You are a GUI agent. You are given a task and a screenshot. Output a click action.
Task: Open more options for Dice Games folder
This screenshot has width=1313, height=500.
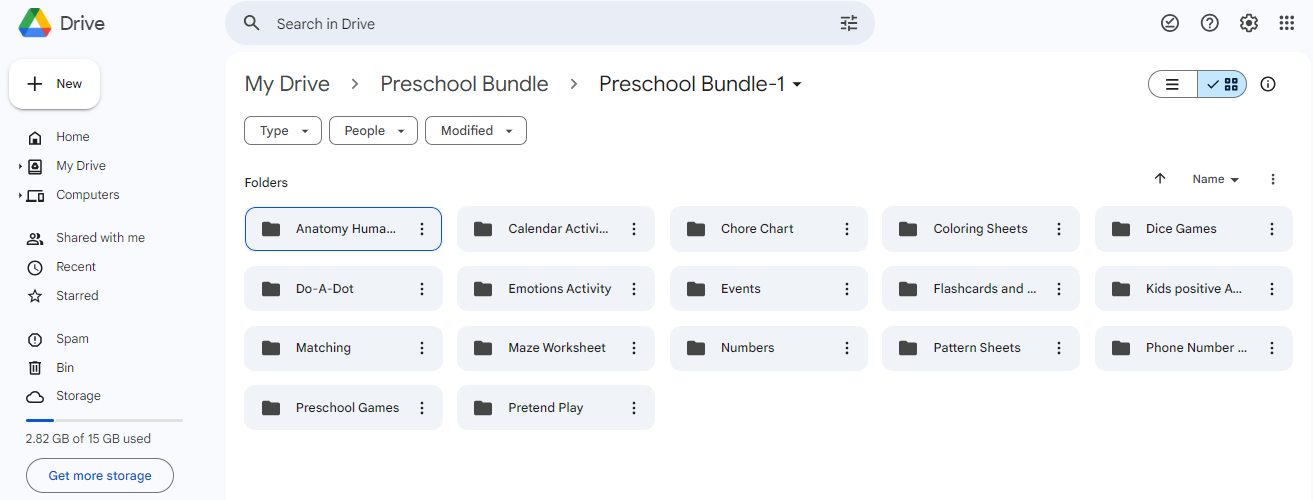point(1272,229)
